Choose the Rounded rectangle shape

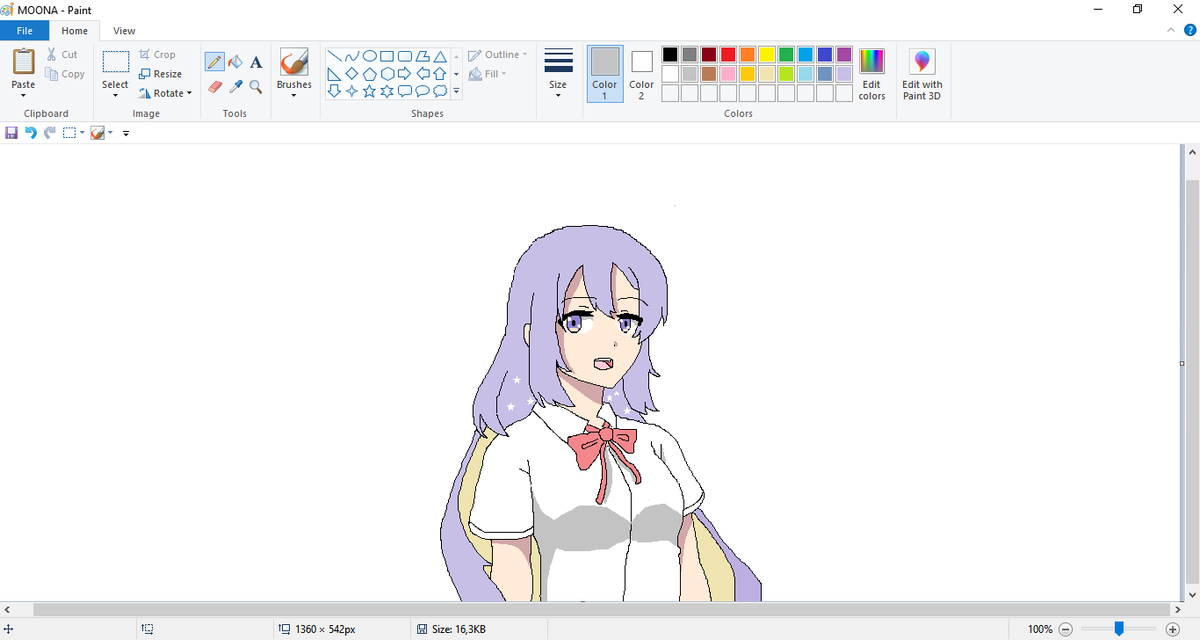tap(404, 56)
